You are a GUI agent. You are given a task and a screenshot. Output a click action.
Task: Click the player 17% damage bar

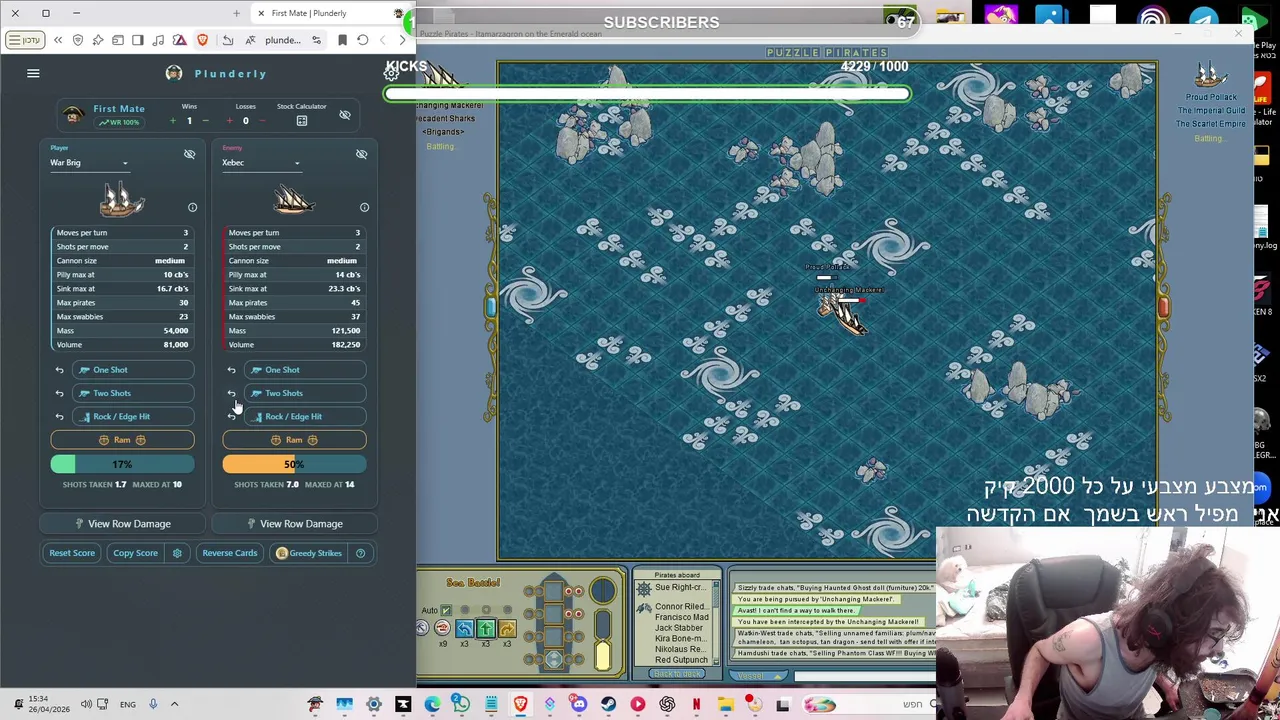[x=122, y=464]
